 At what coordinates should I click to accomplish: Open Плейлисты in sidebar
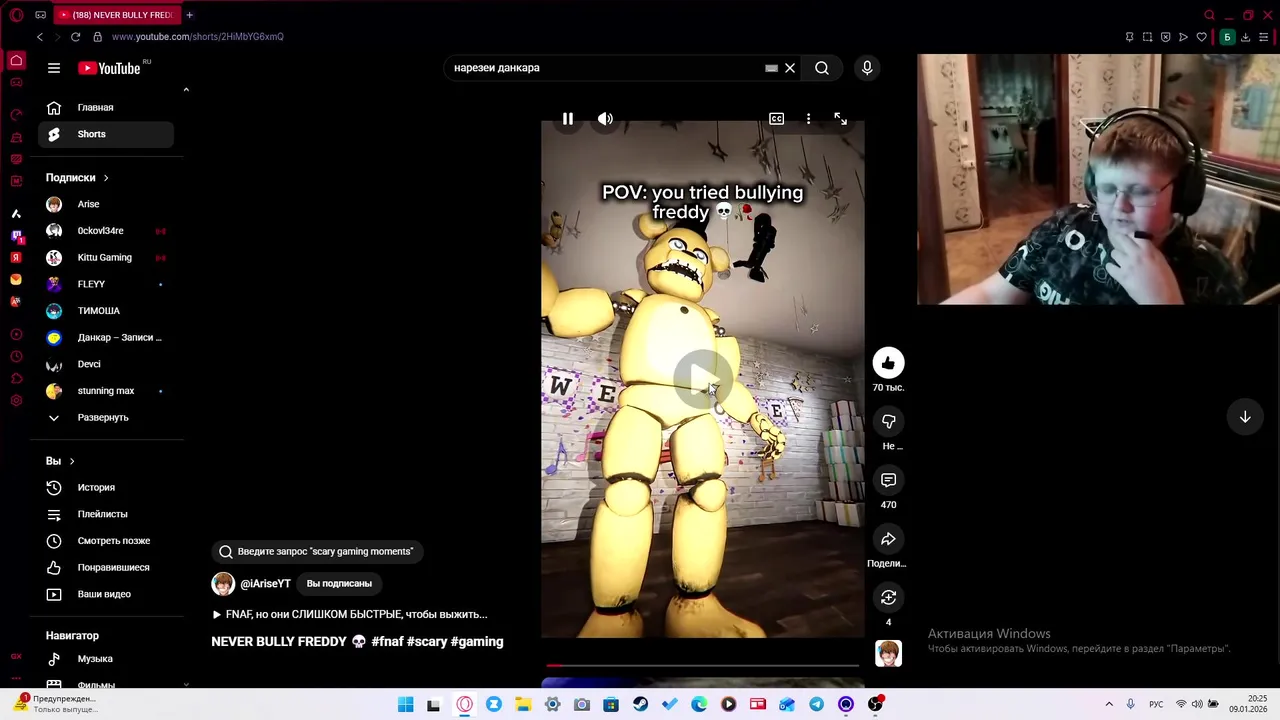(x=106, y=514)
